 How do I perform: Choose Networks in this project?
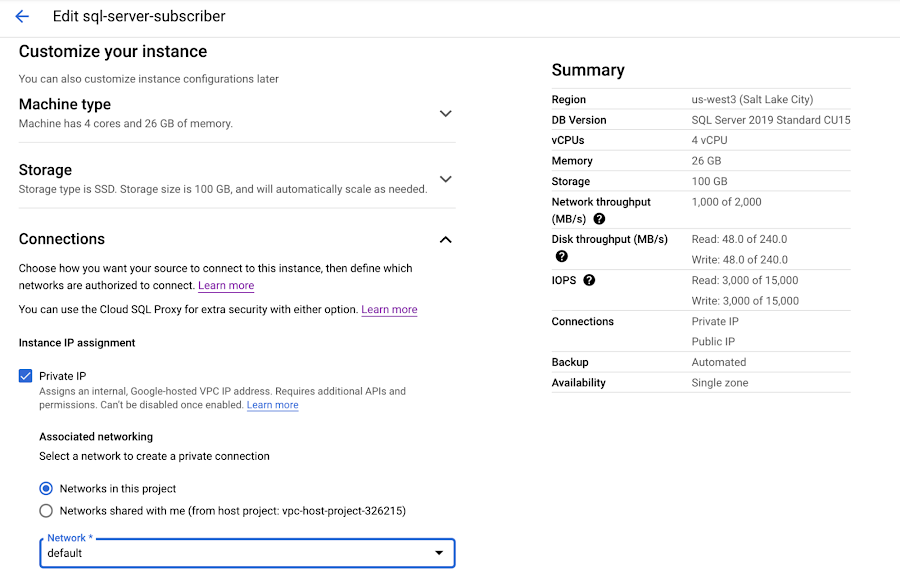[x=45, y=488]
